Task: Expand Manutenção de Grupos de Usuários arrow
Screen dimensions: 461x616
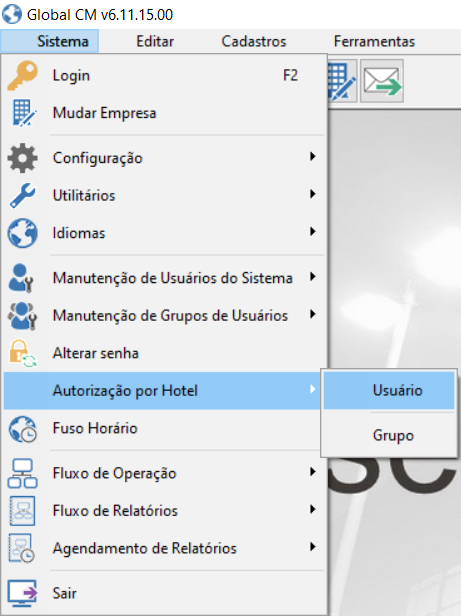Action: click(312, 314)
